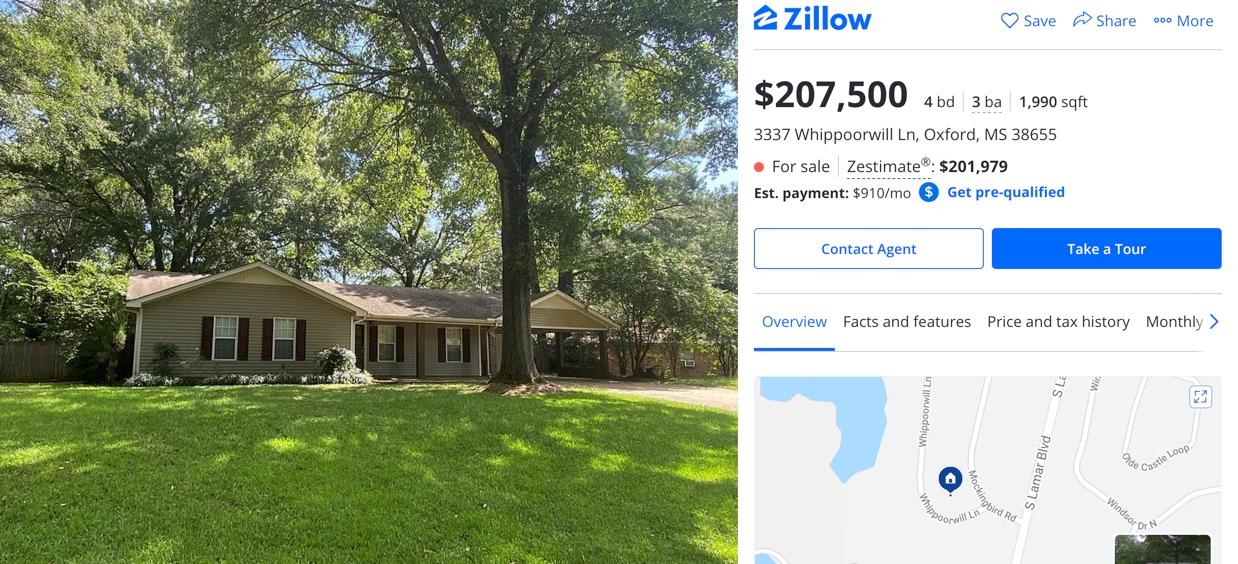The image size is (1238, 564).
Task: Expand the map to fullscreen
Action: pyautogui.click(x=1200, y=397)
